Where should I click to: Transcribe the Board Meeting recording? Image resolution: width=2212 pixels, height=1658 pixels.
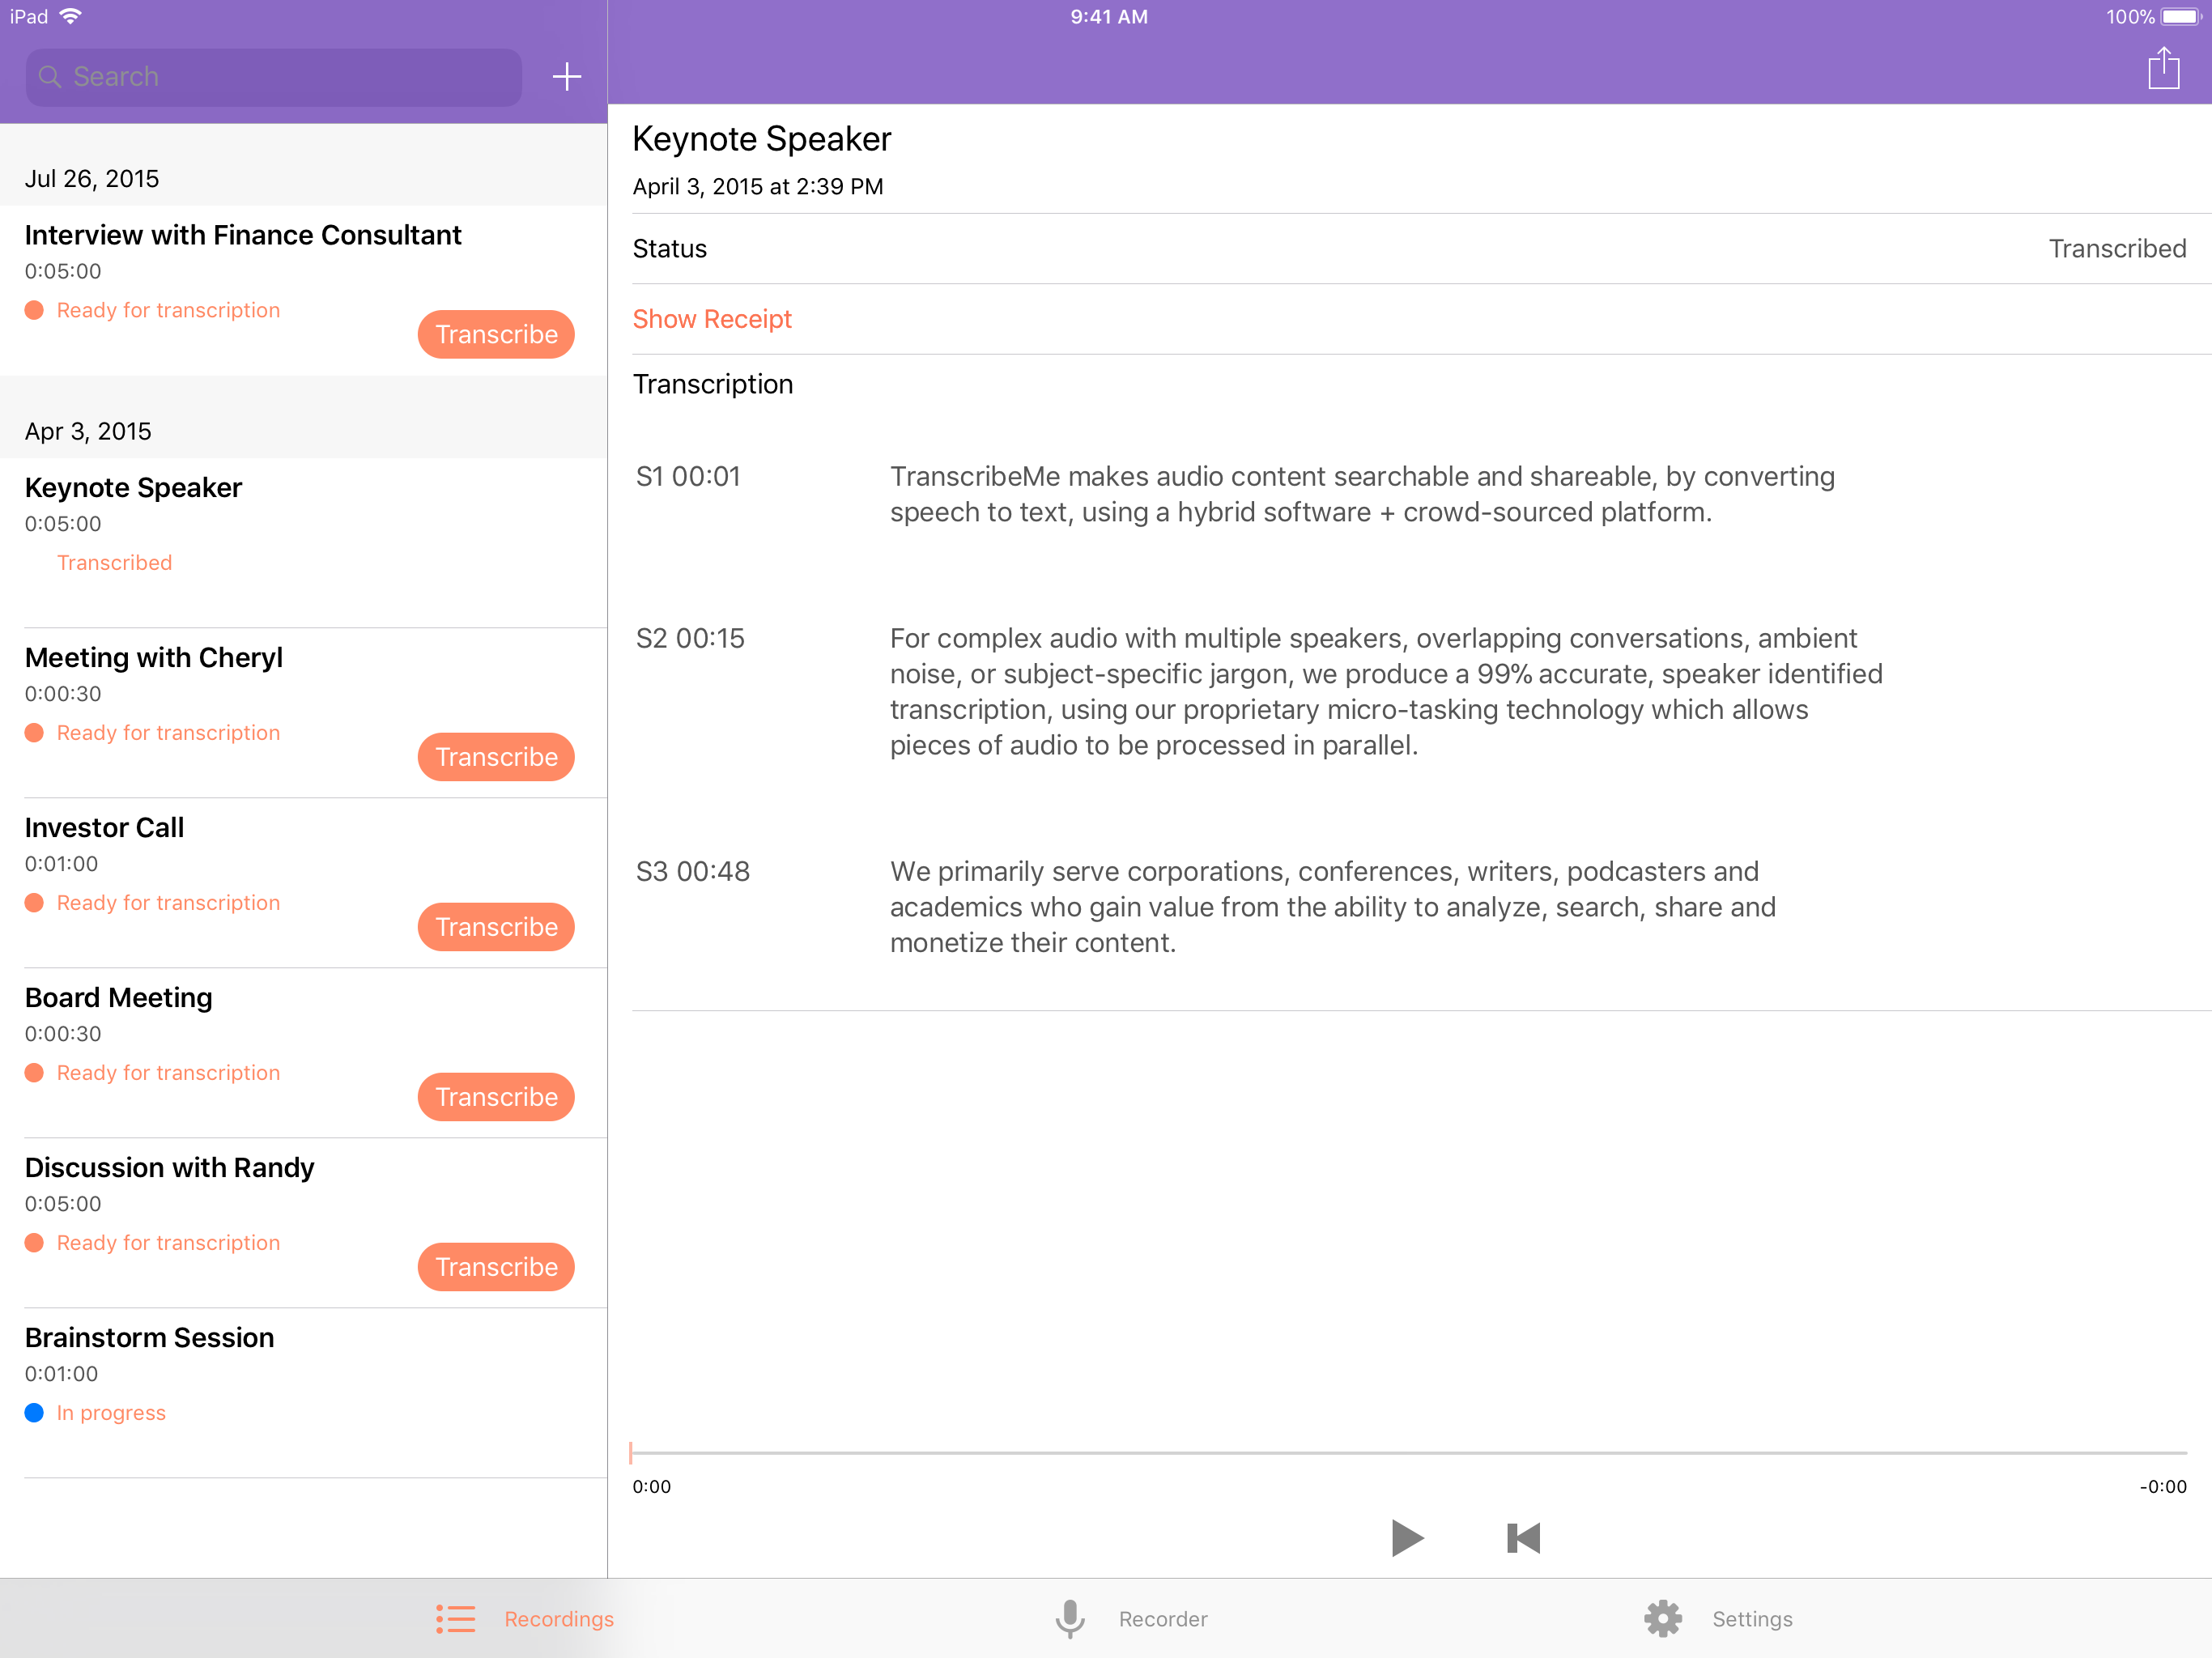pos(496,1097)
